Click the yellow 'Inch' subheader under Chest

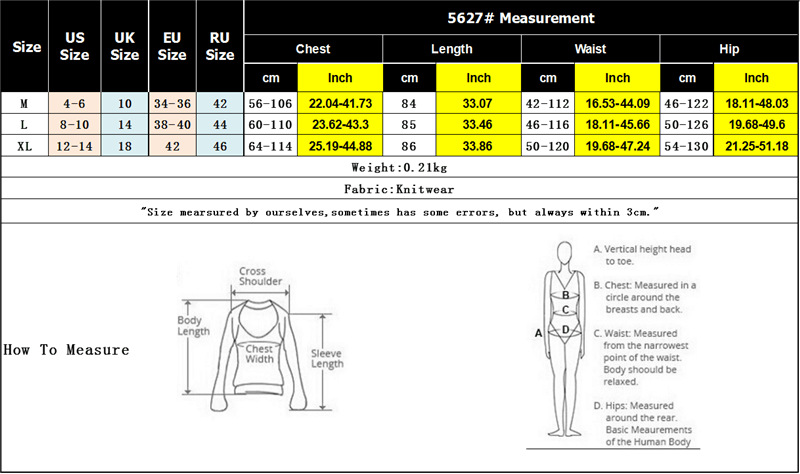(340, 78)
